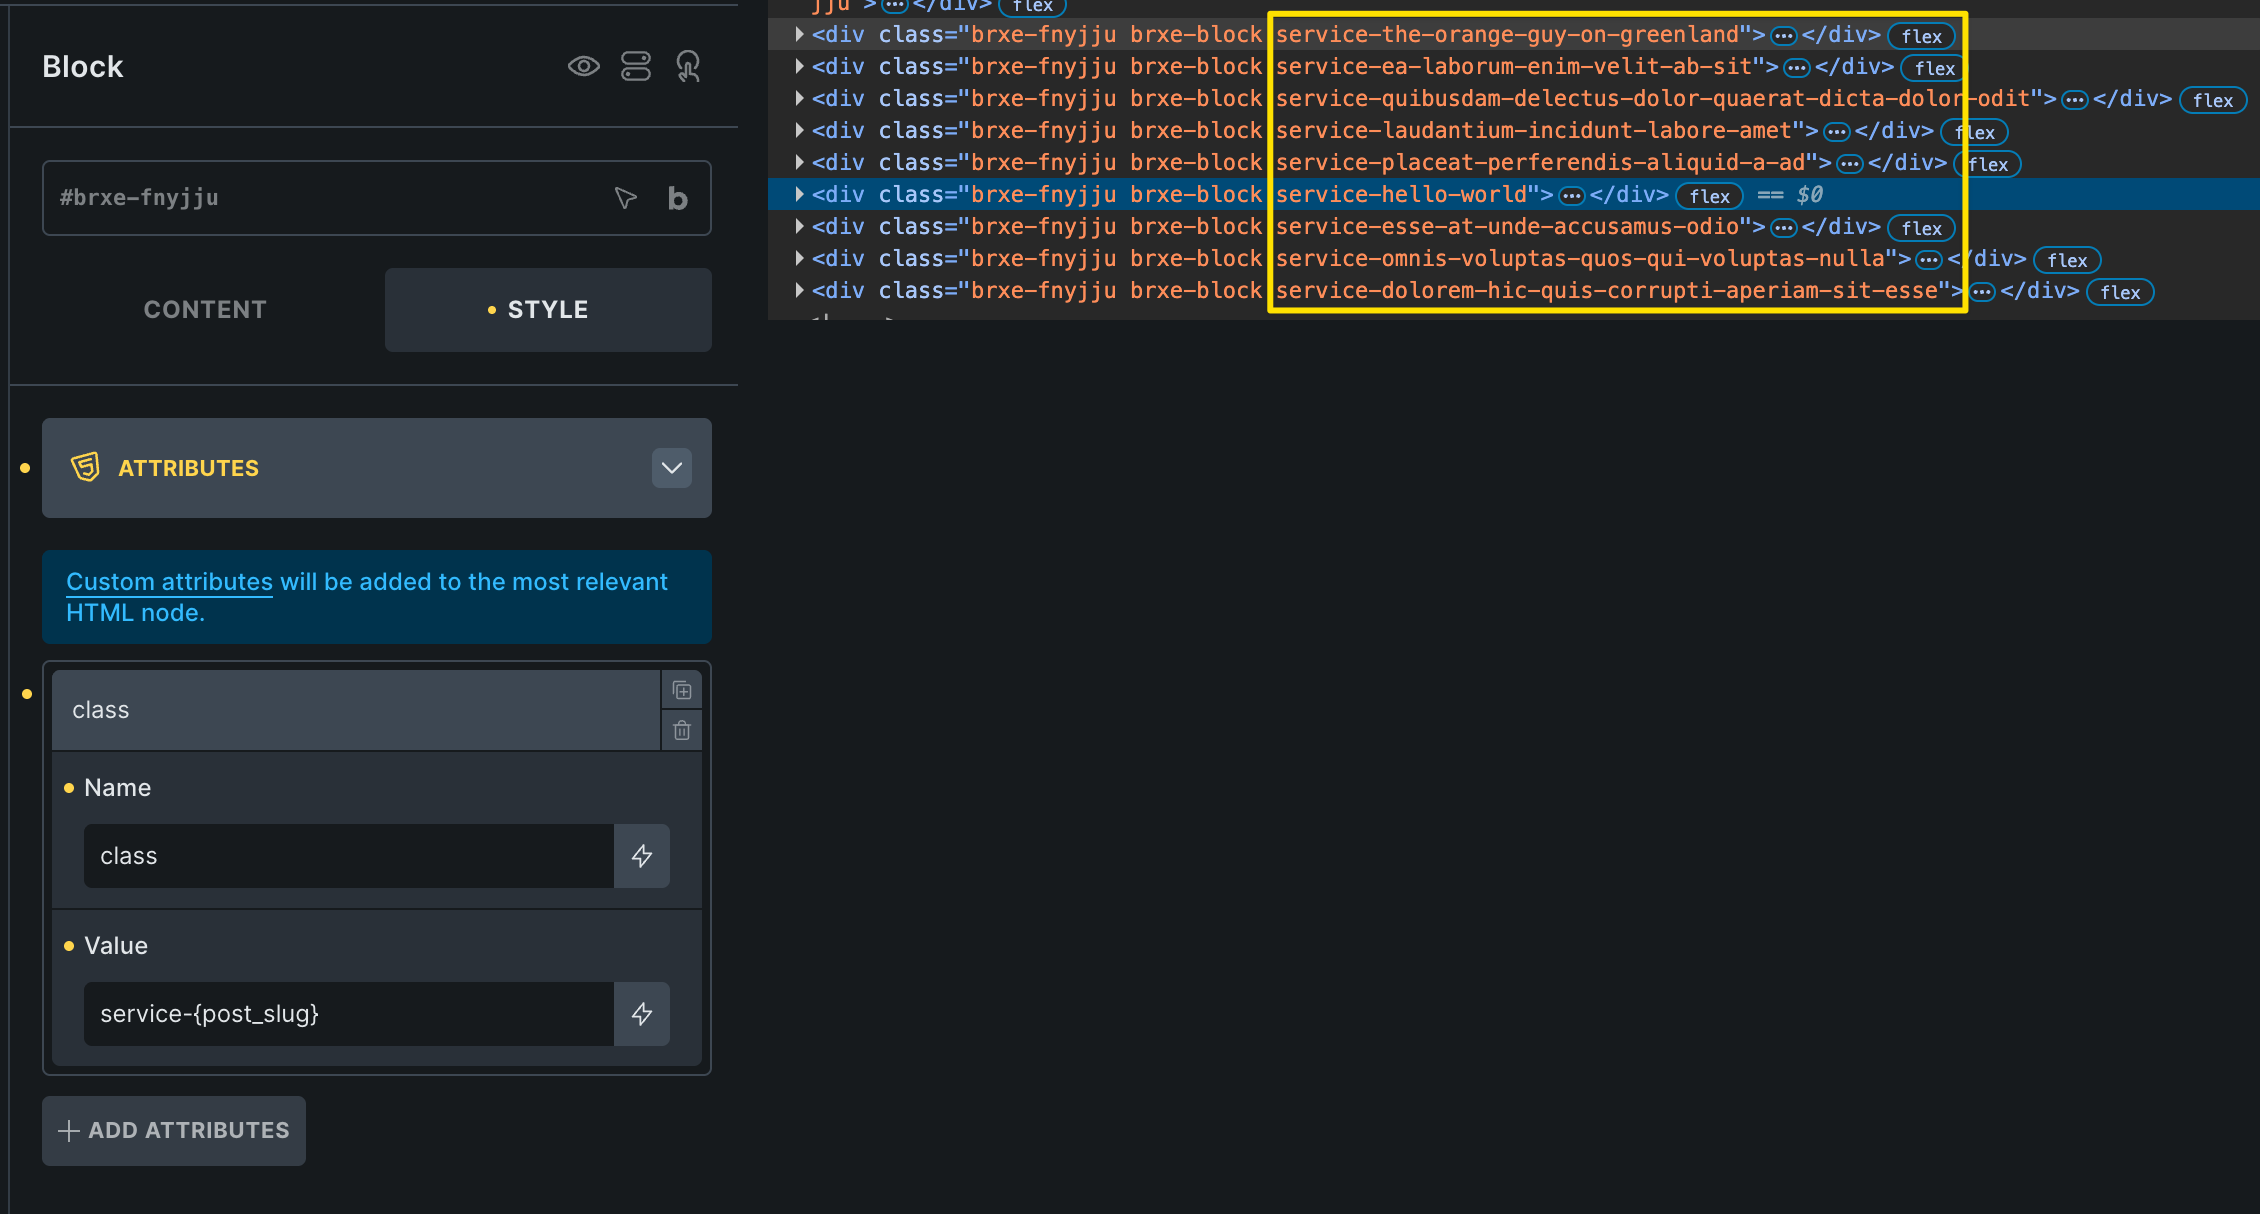Toggle flex badge on service-ea-laborum row
The image size is (2260, 1214).
click(x=1934, y=68)
